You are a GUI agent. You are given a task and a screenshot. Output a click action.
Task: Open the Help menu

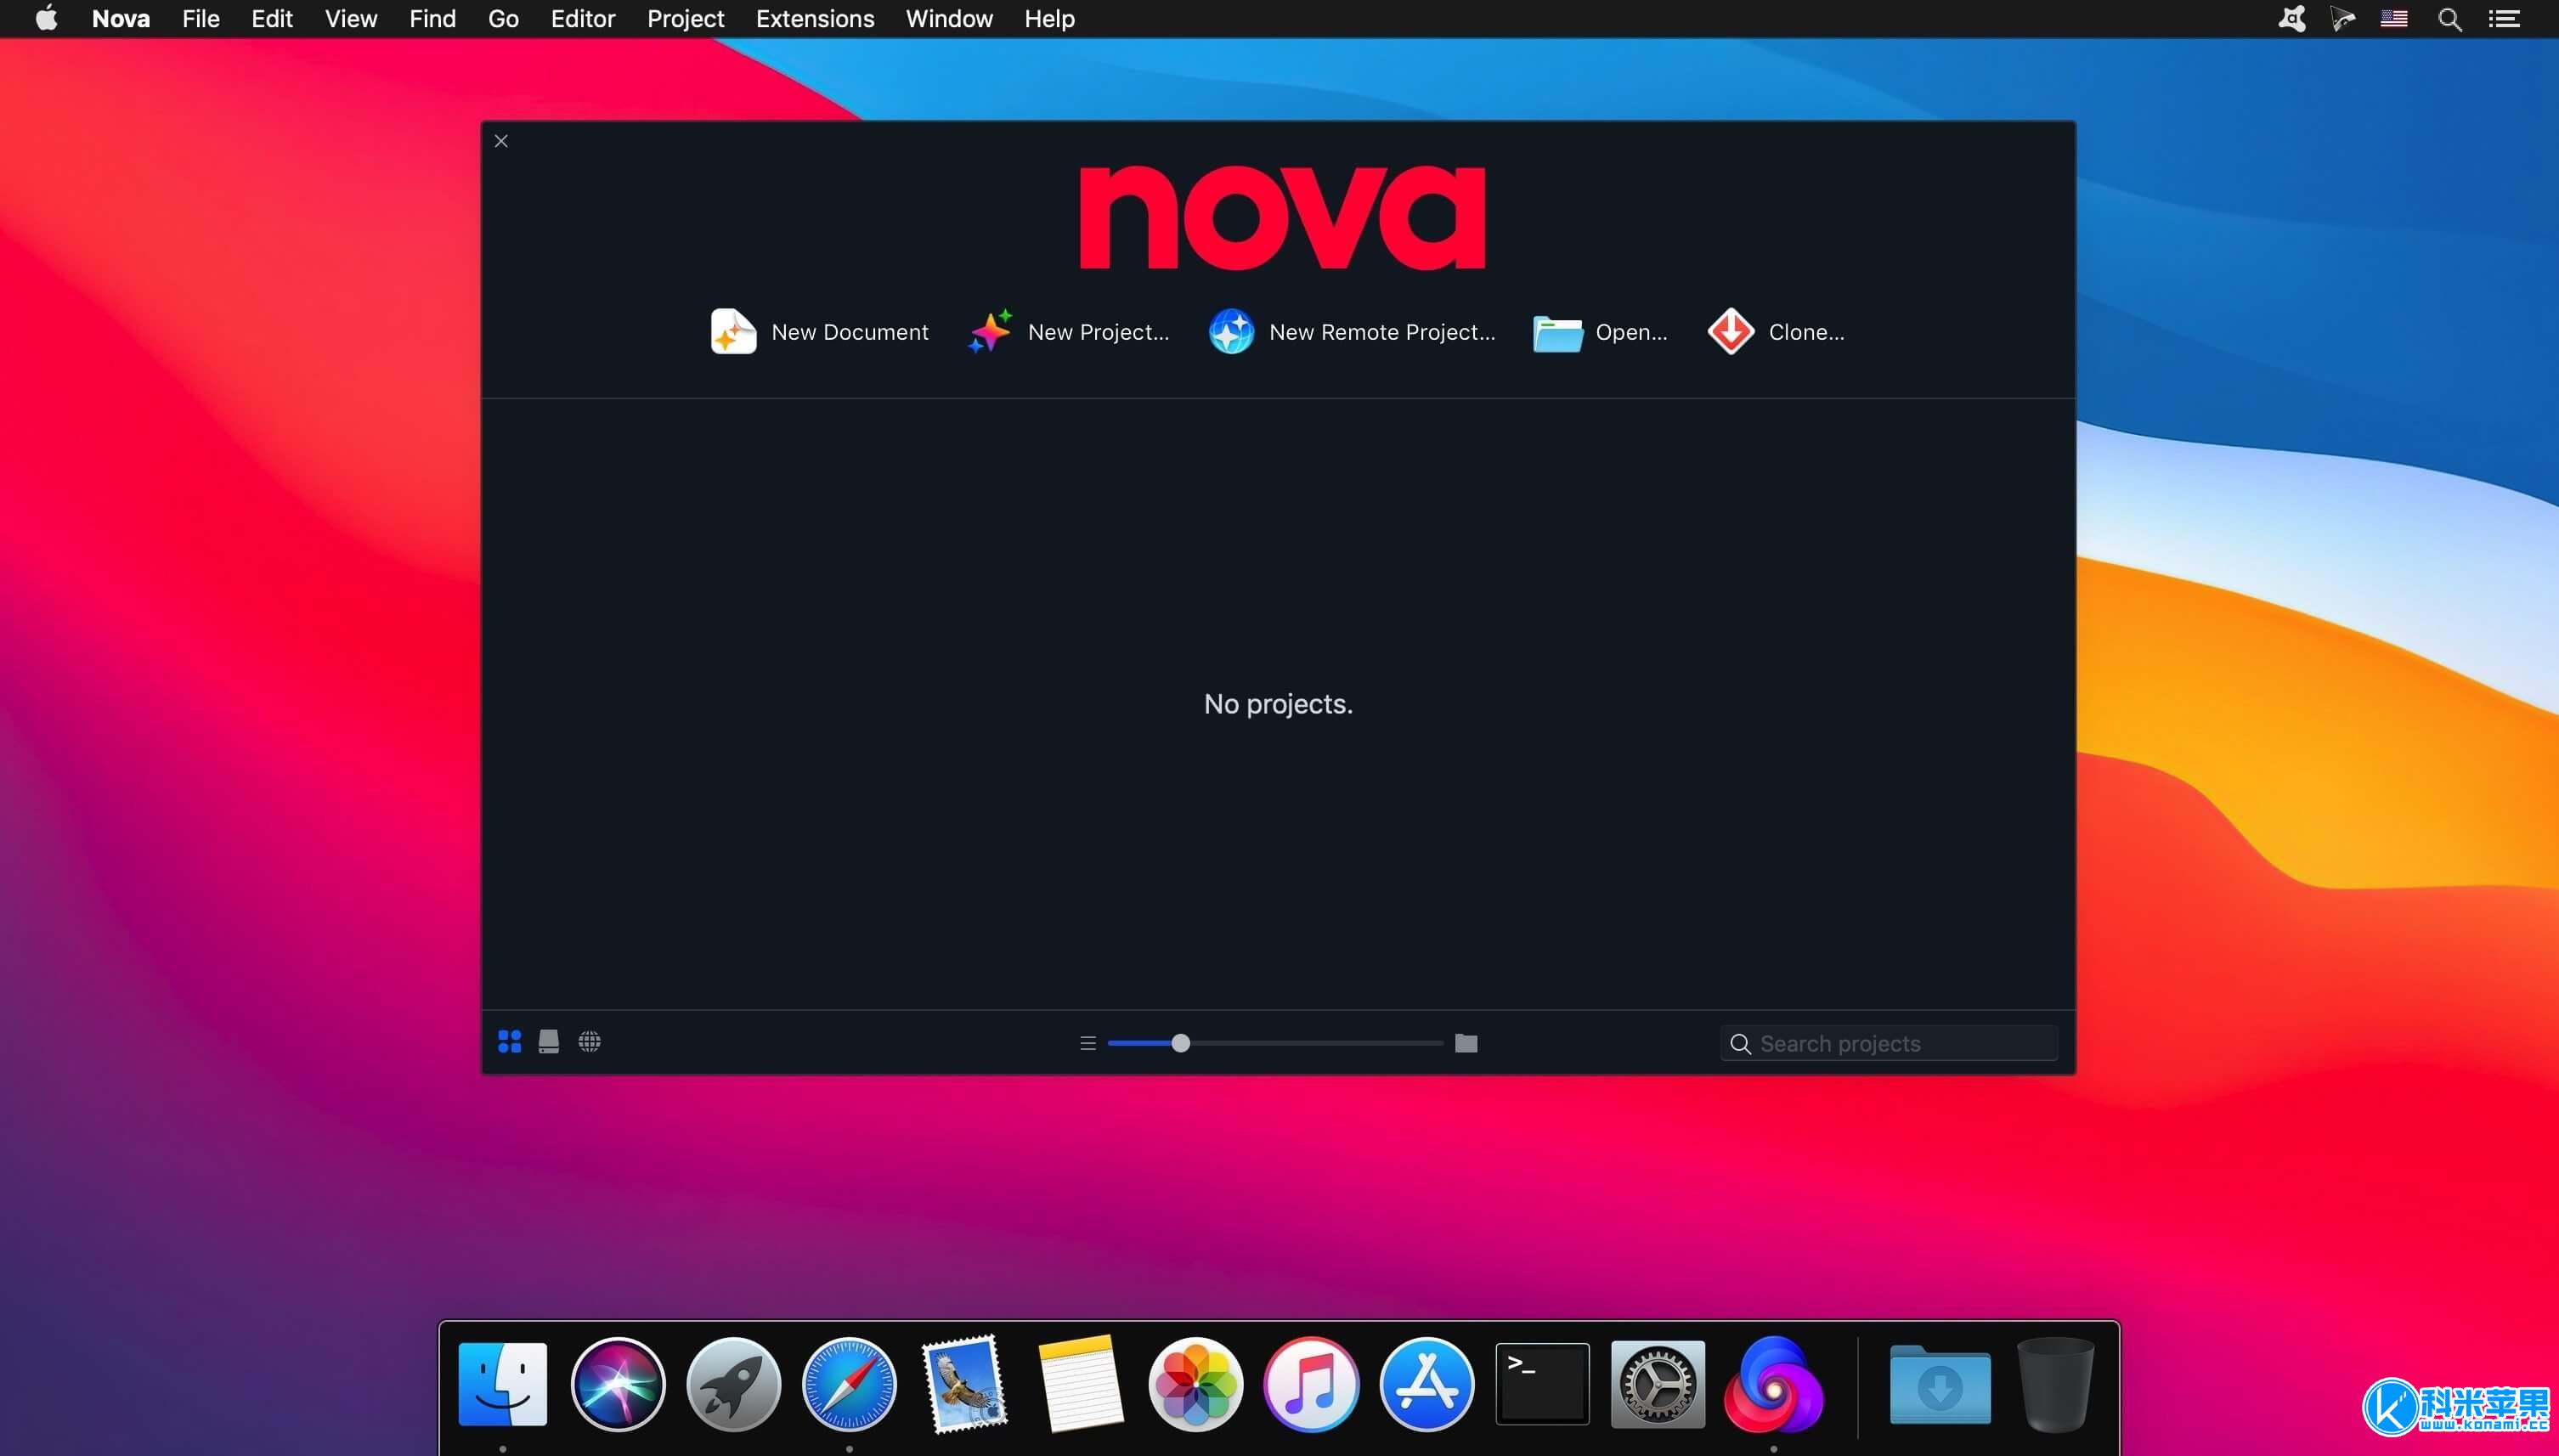[1048, 18]
